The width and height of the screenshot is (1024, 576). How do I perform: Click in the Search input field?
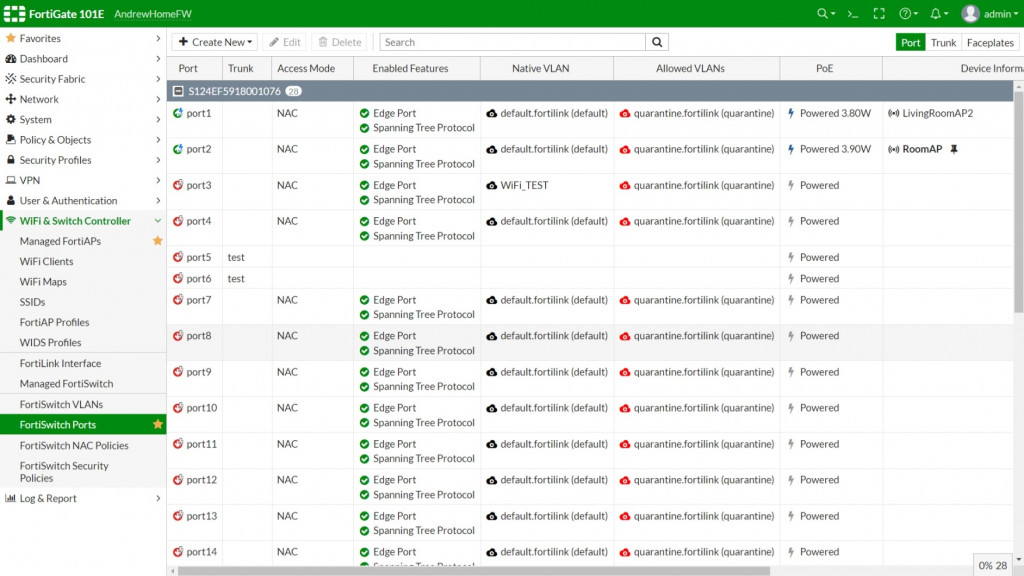pos(513,42)
